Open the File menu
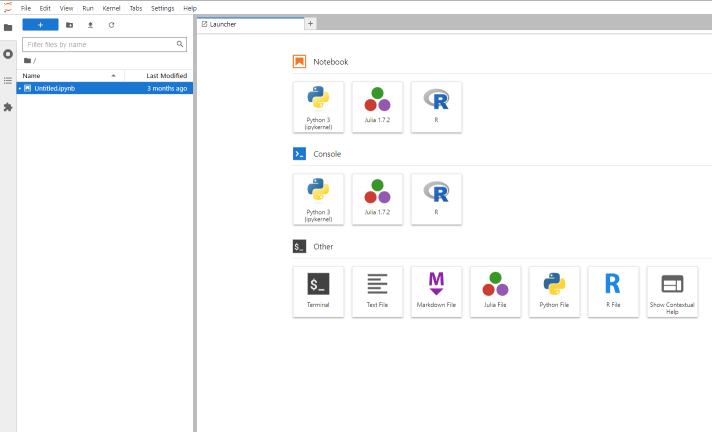712x432 pixels. (26, 8)
